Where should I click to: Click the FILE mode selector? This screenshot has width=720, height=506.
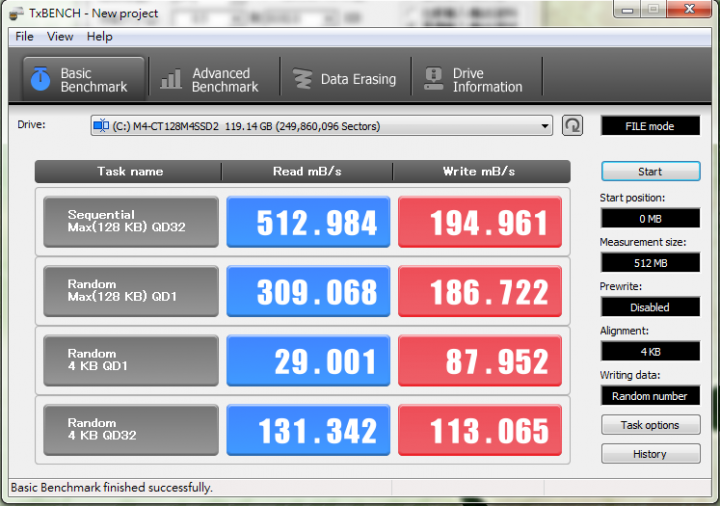(650, 126)
